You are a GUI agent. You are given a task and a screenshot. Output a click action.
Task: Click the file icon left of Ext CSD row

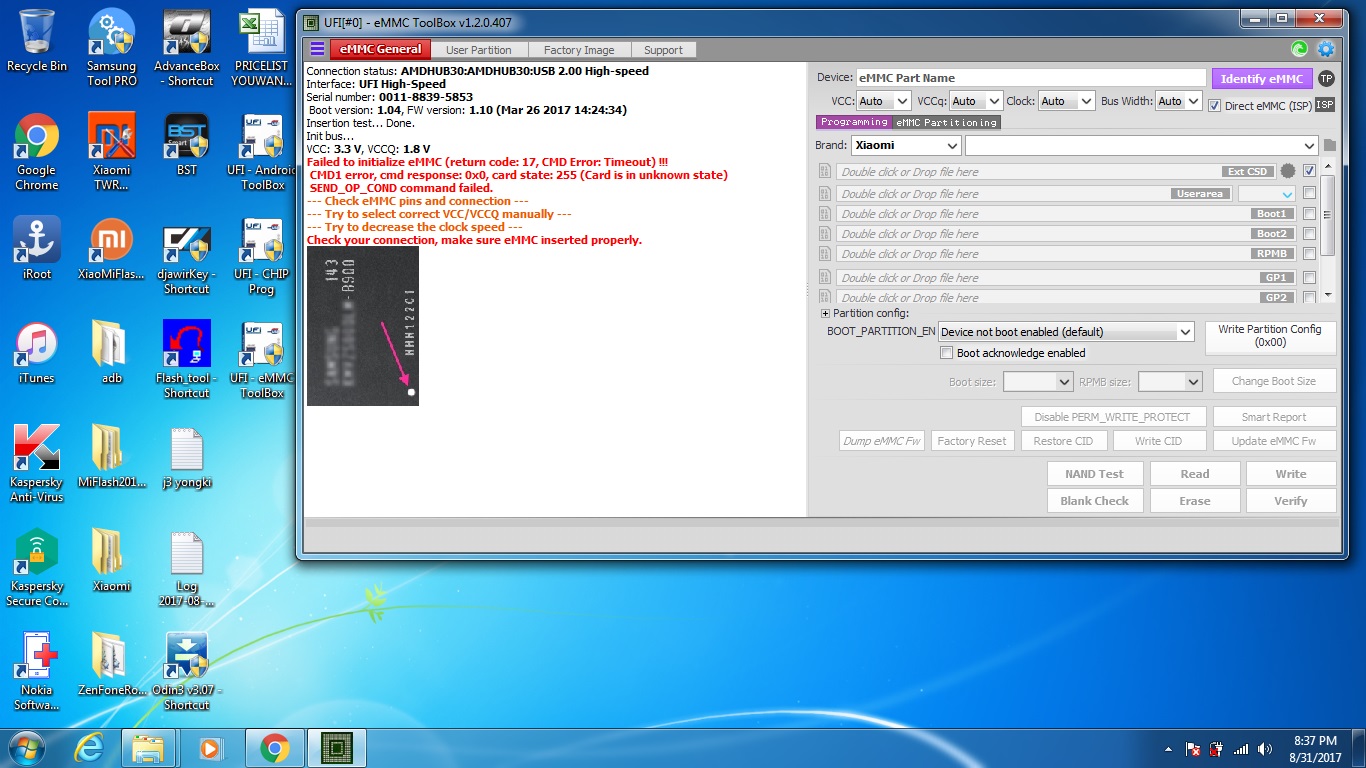click(825, 172)
